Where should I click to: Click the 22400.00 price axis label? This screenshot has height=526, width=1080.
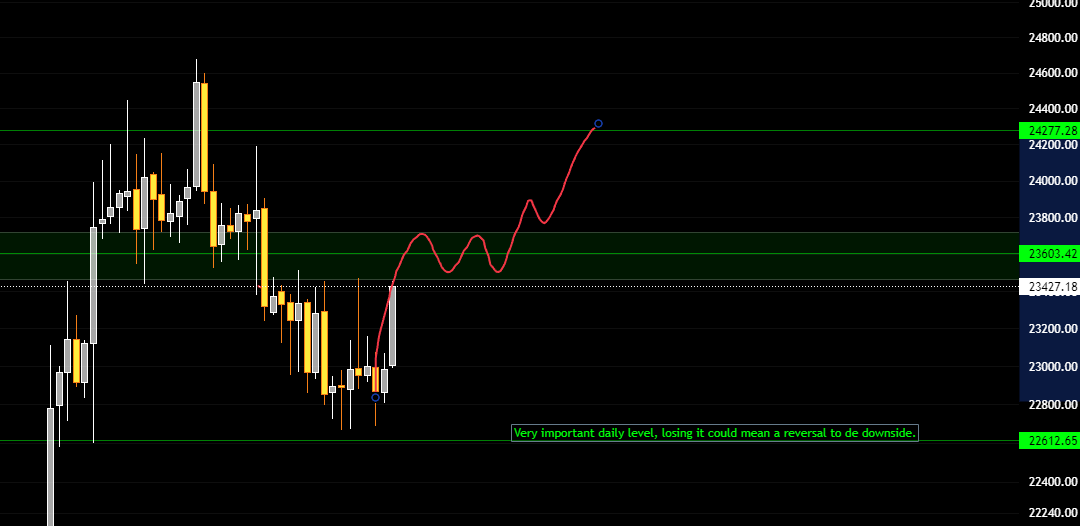coord(1052,481)
